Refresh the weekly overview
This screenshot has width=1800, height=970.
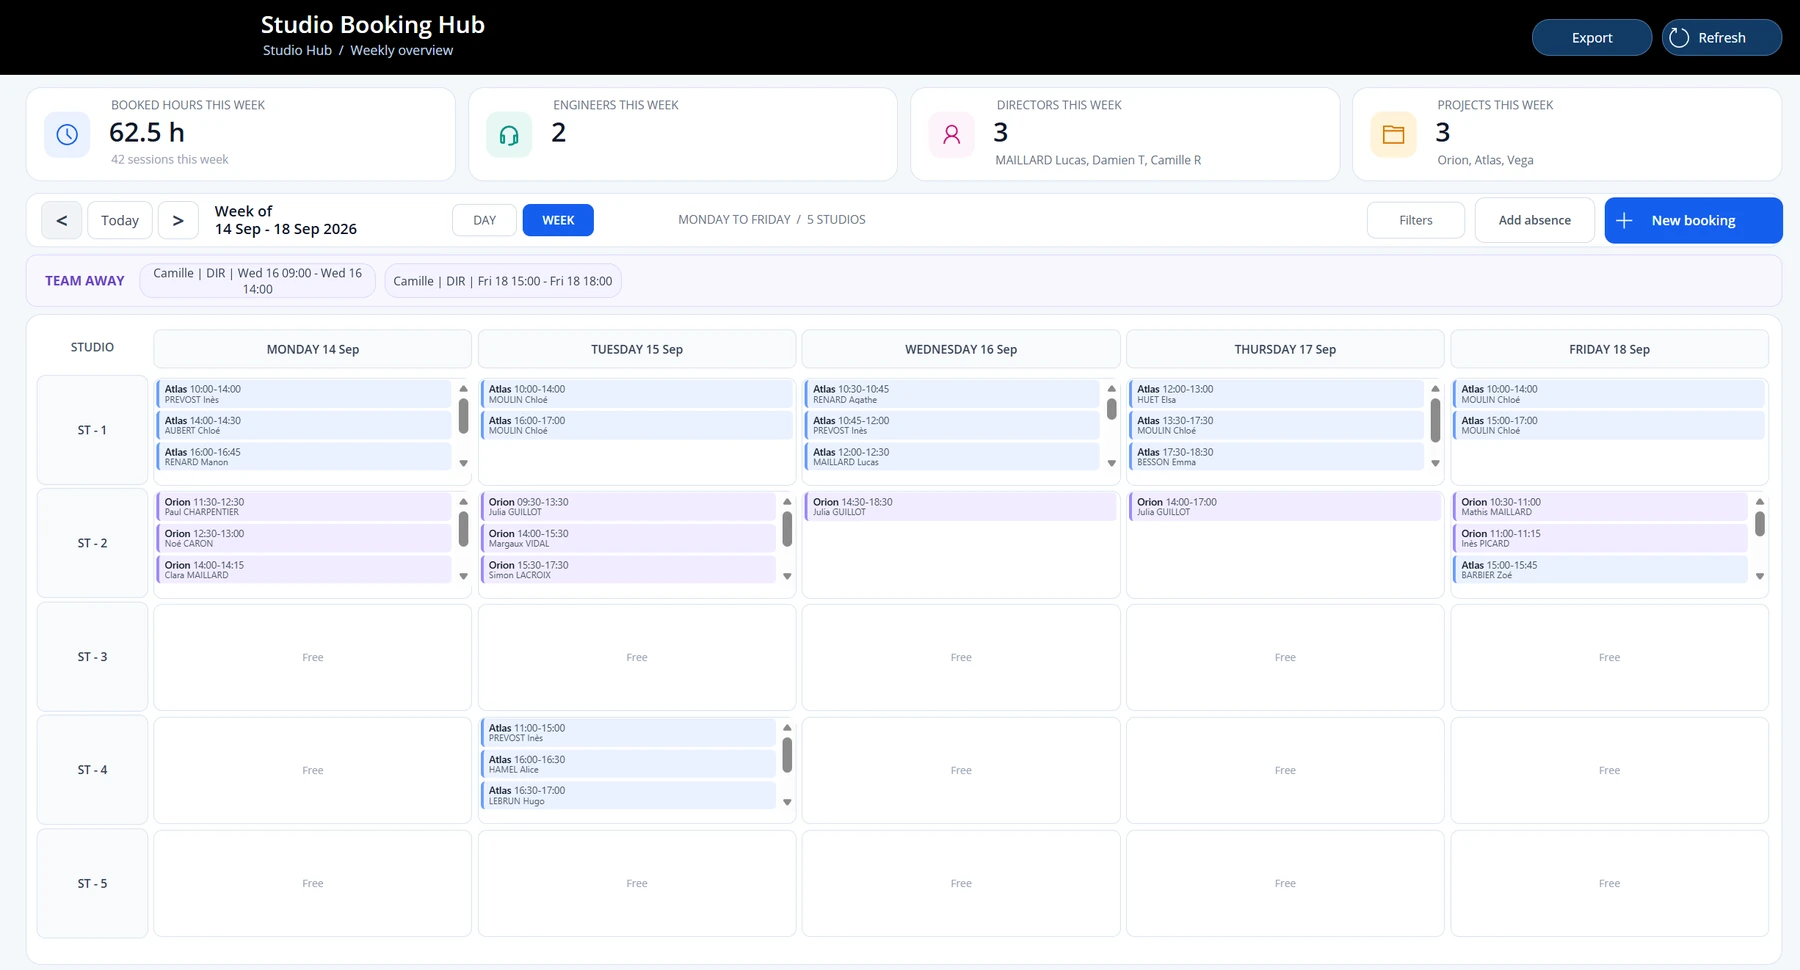coord(1722,38)
